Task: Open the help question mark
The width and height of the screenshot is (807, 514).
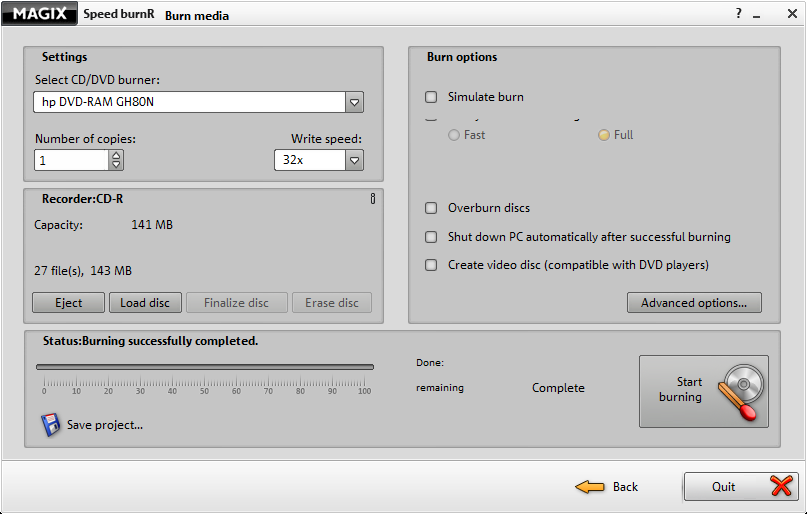Action: (x=739, y=13)
